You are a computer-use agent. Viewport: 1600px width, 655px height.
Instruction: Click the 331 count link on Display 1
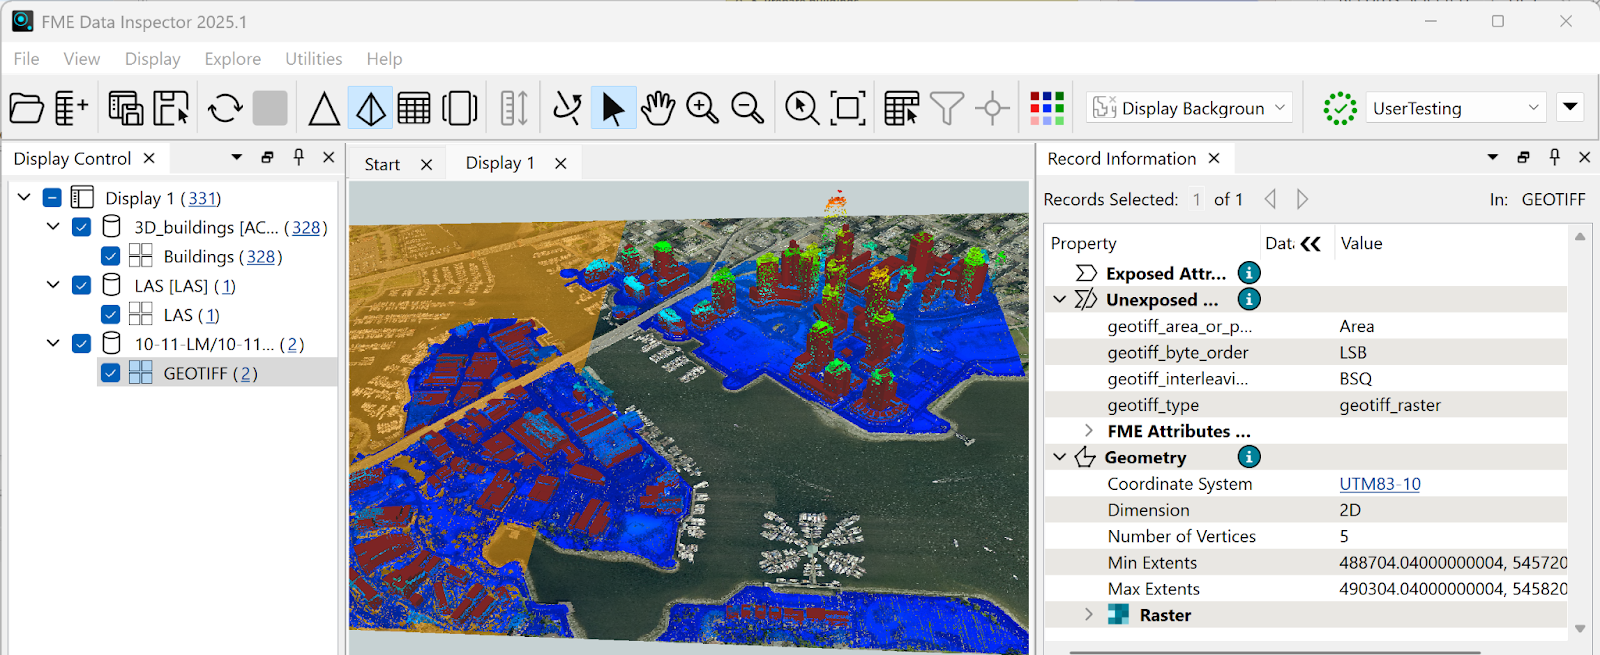(203, 198)
